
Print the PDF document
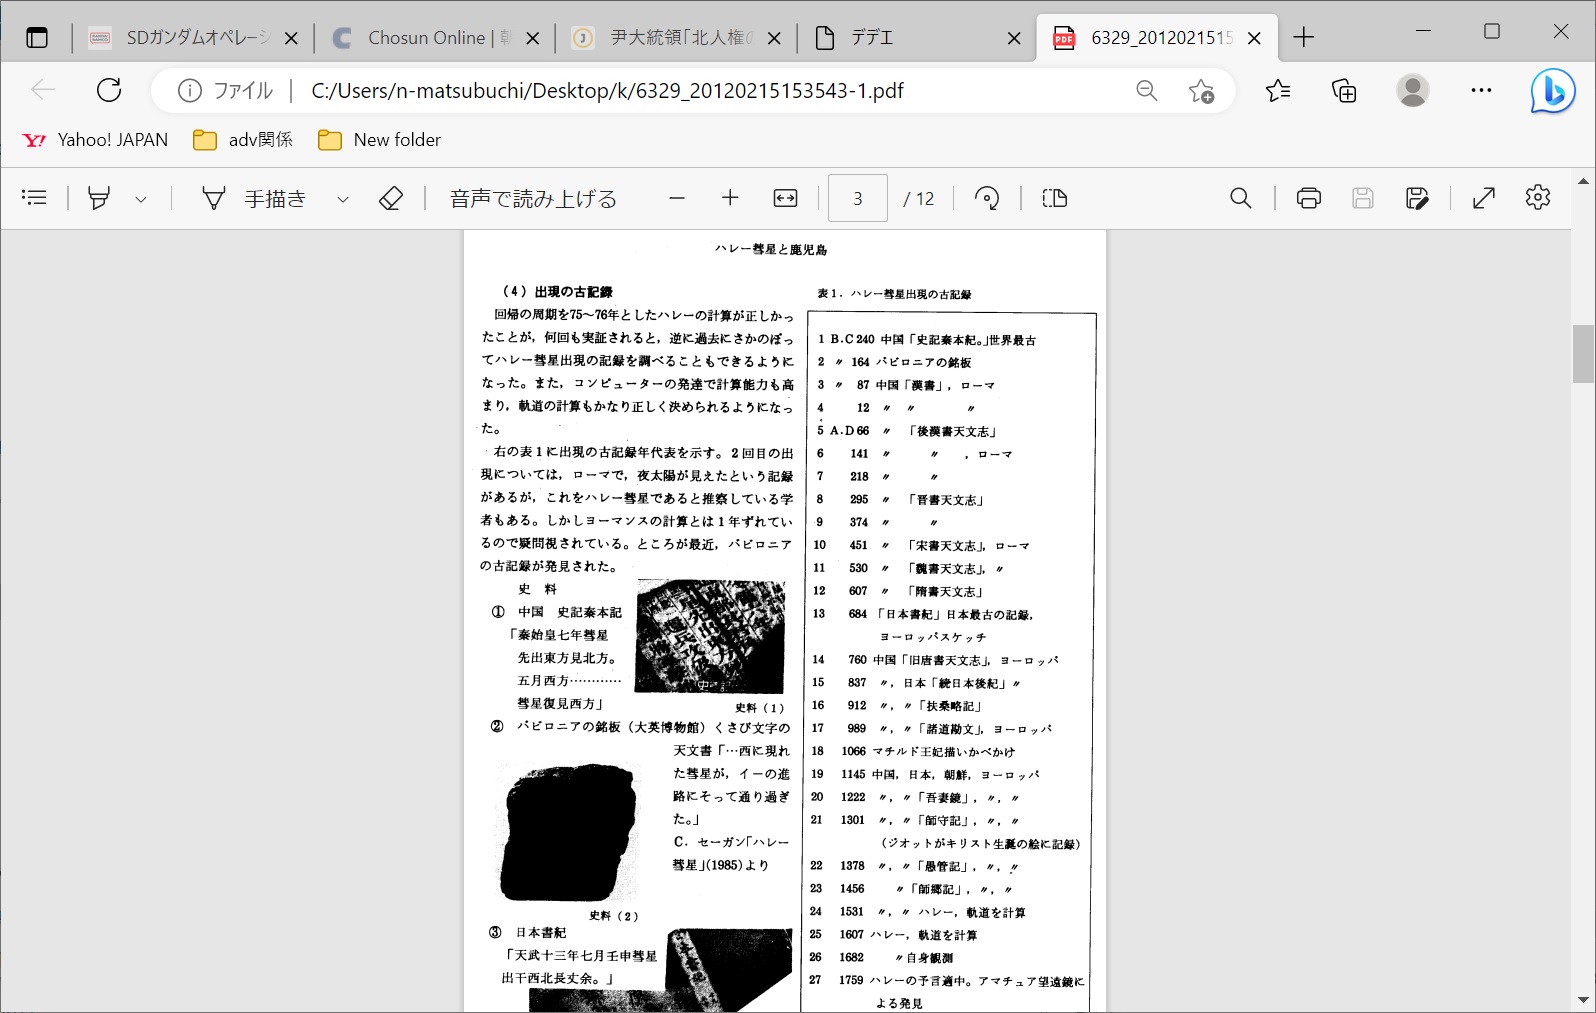[1308, 198]
